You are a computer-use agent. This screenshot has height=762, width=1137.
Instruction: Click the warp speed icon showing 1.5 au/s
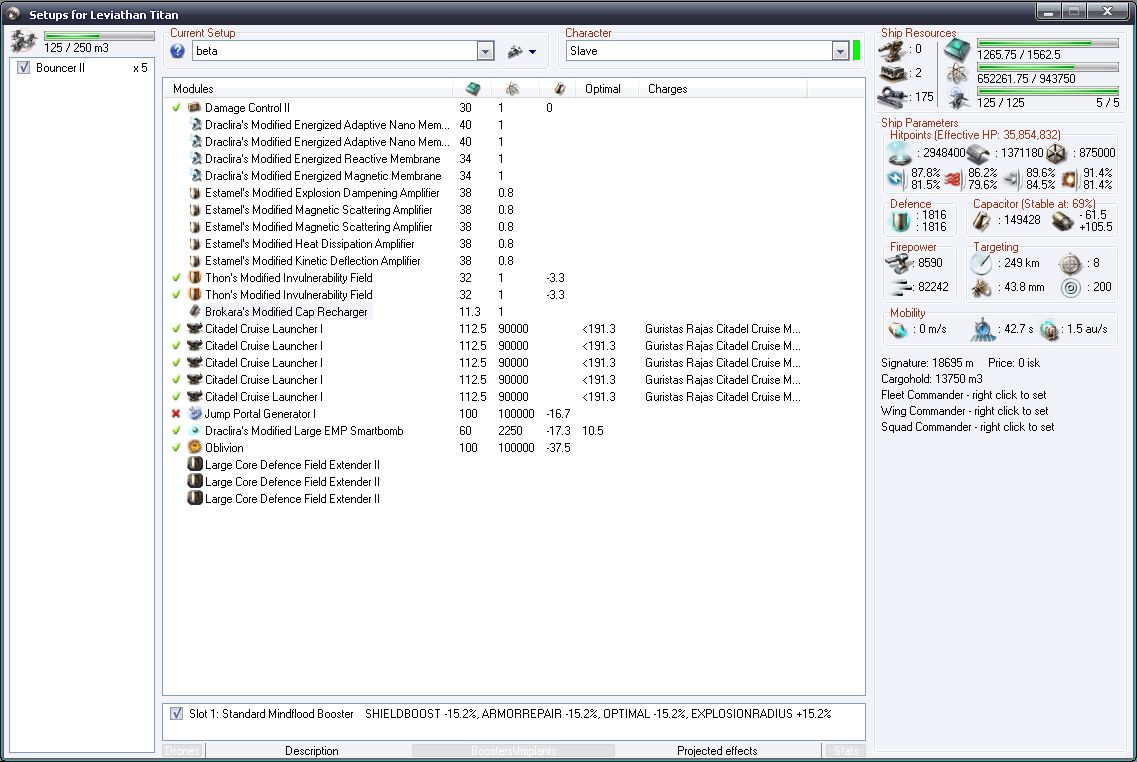pos(1049,330)
